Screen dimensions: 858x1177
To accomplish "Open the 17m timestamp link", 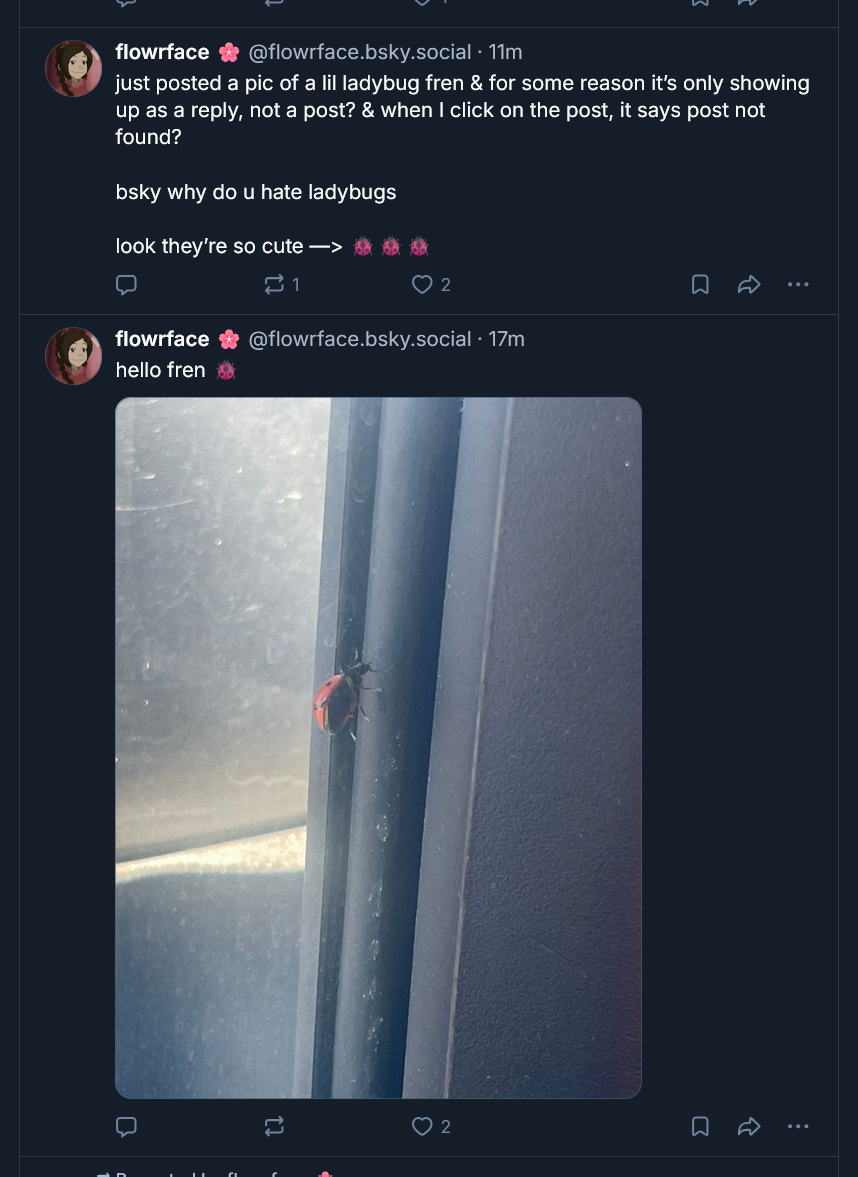I will [506, 339].
